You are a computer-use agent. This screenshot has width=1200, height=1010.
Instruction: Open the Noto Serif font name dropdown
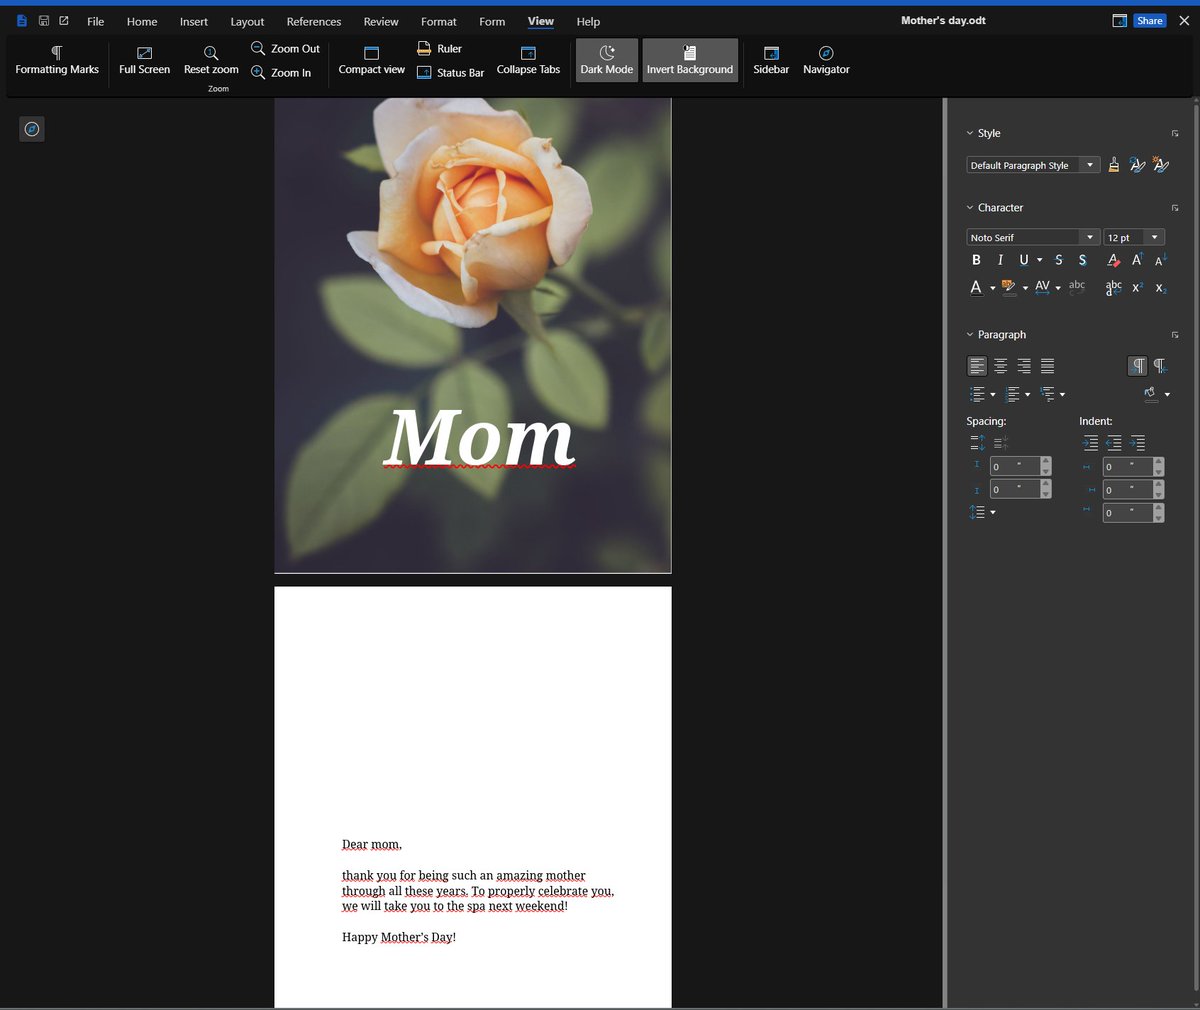tap(1090, 237)
